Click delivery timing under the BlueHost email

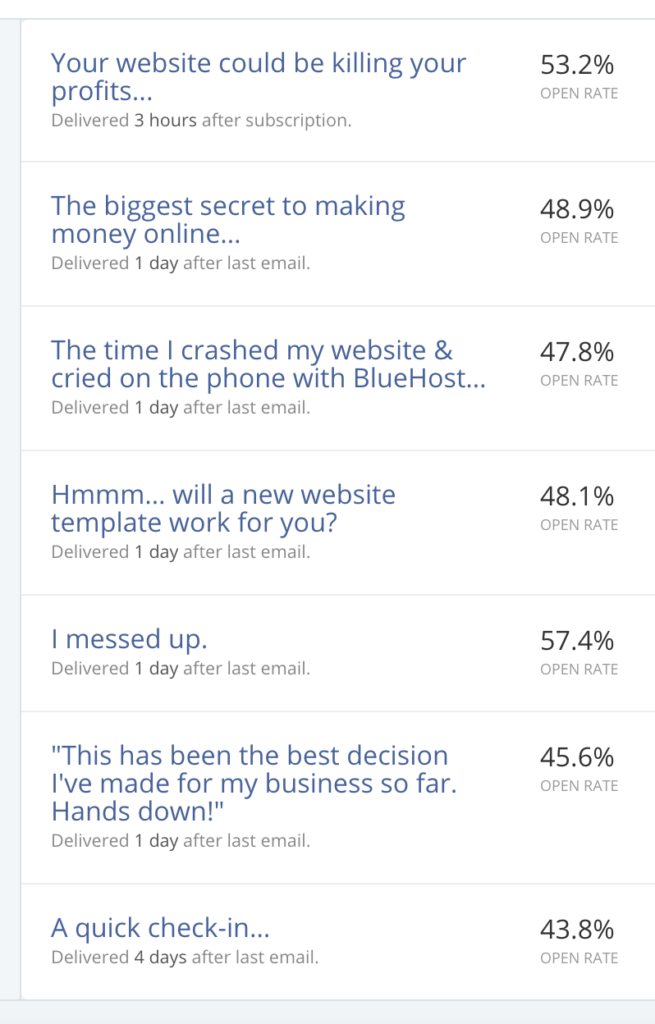(x=181, y=408)
